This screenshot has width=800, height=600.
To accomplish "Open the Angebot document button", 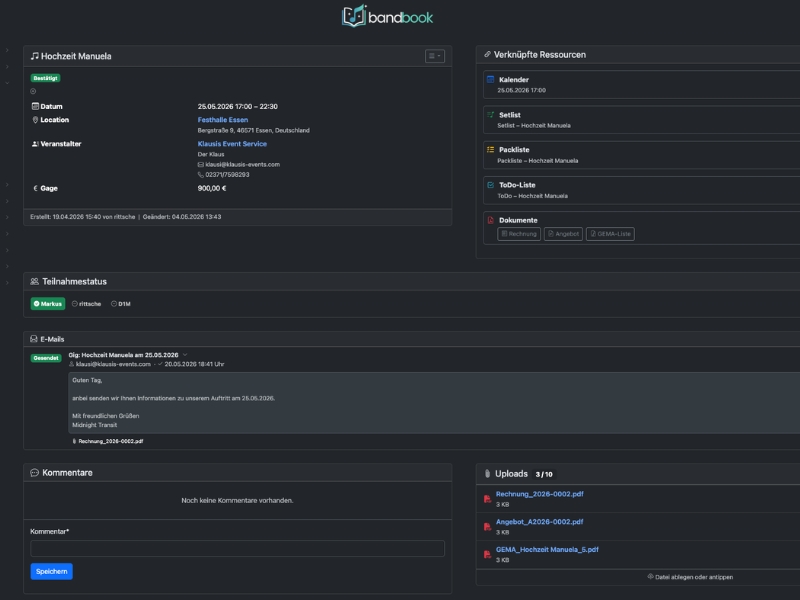I will click(x=563, y=234).
